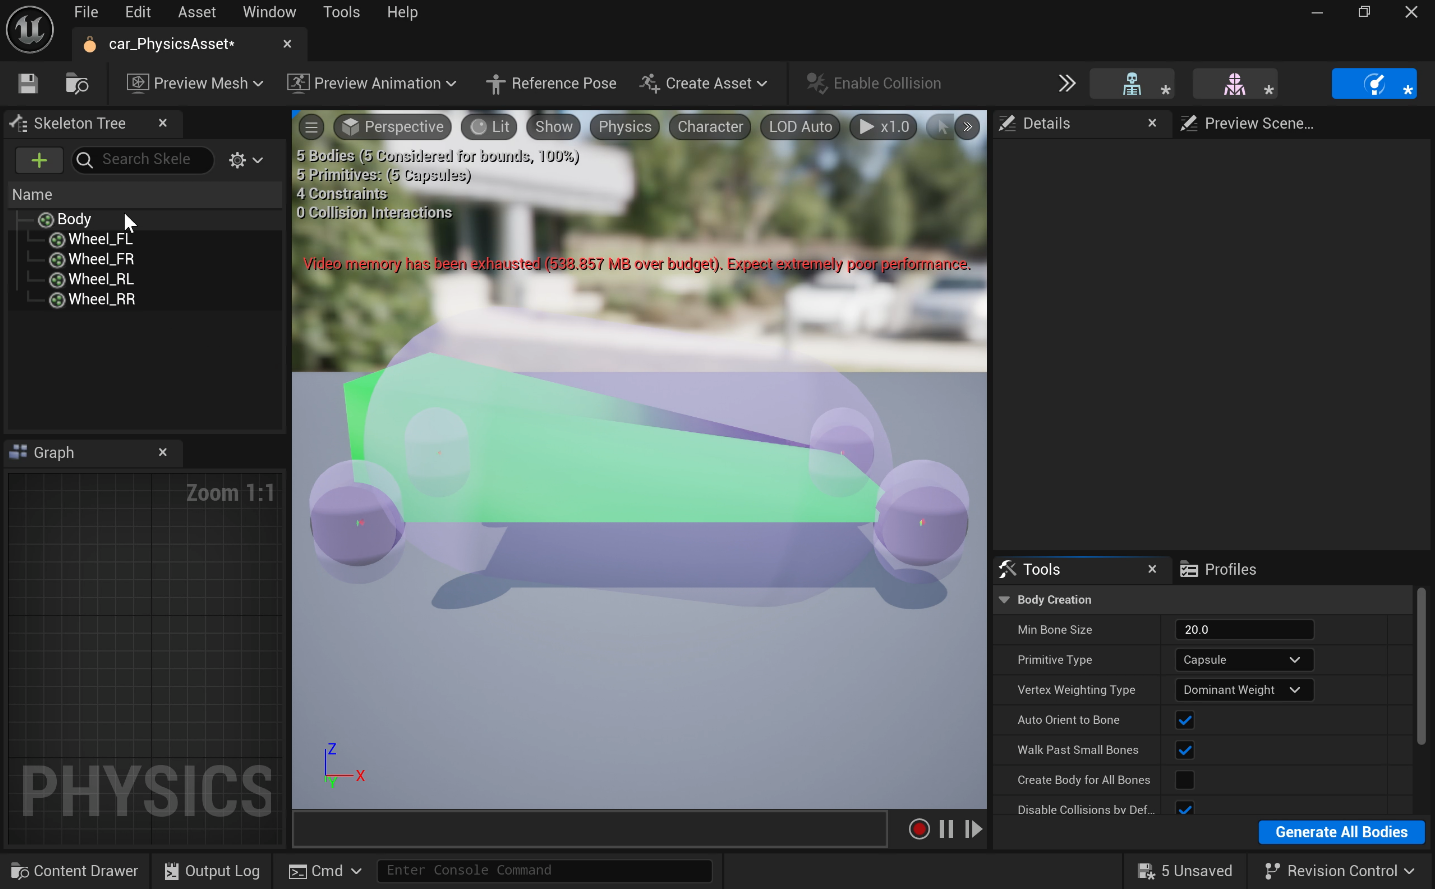
Task: Click the Tools panel vertical scrollbar
Action: coord(1421,665)
